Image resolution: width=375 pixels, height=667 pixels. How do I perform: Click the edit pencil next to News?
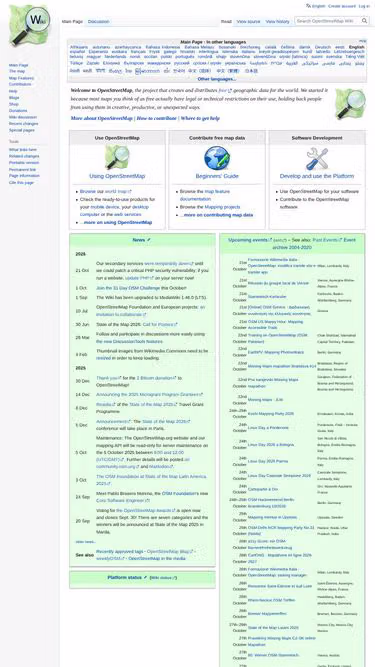149,240
